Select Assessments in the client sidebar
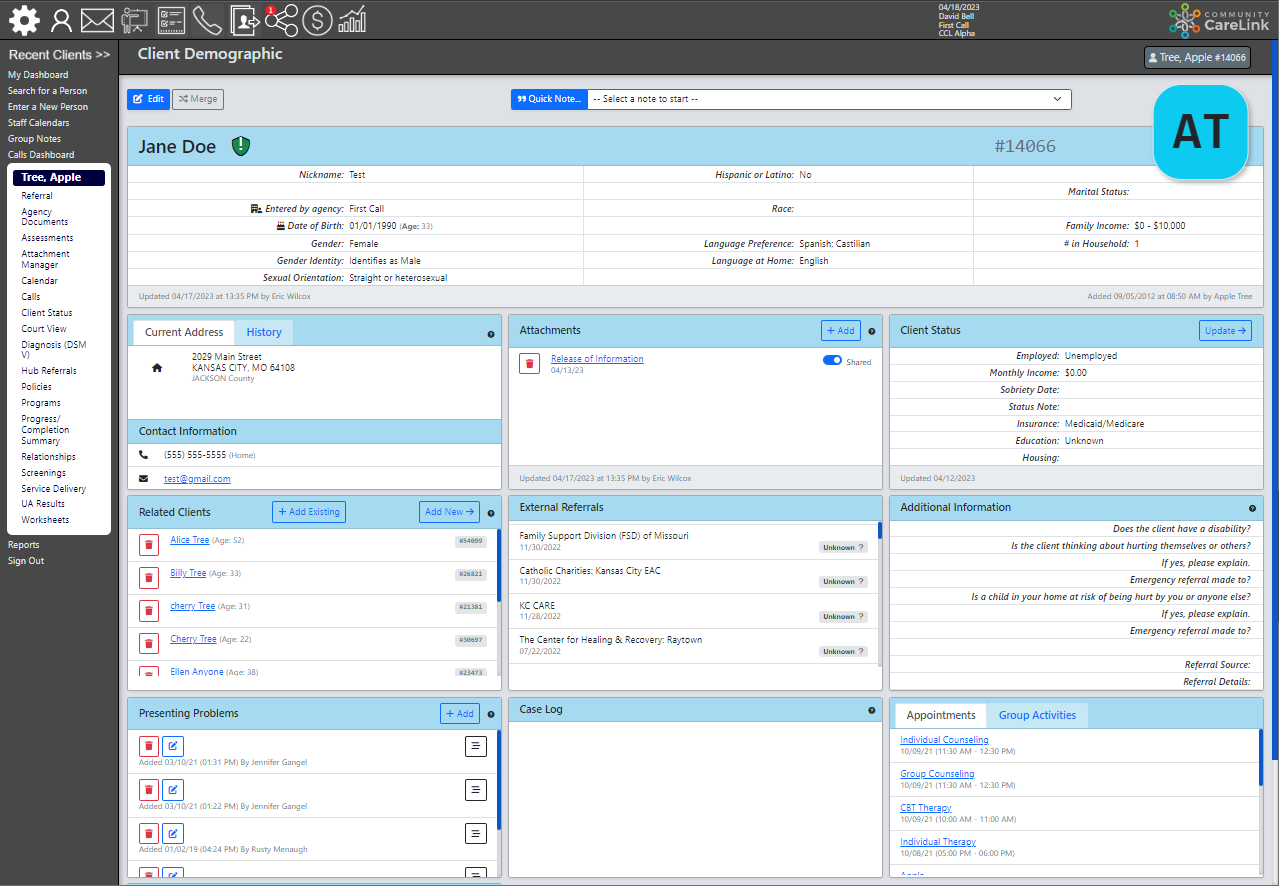This screenshot has height=886, width=1279. pyautogui.click(x=46, y=237)
